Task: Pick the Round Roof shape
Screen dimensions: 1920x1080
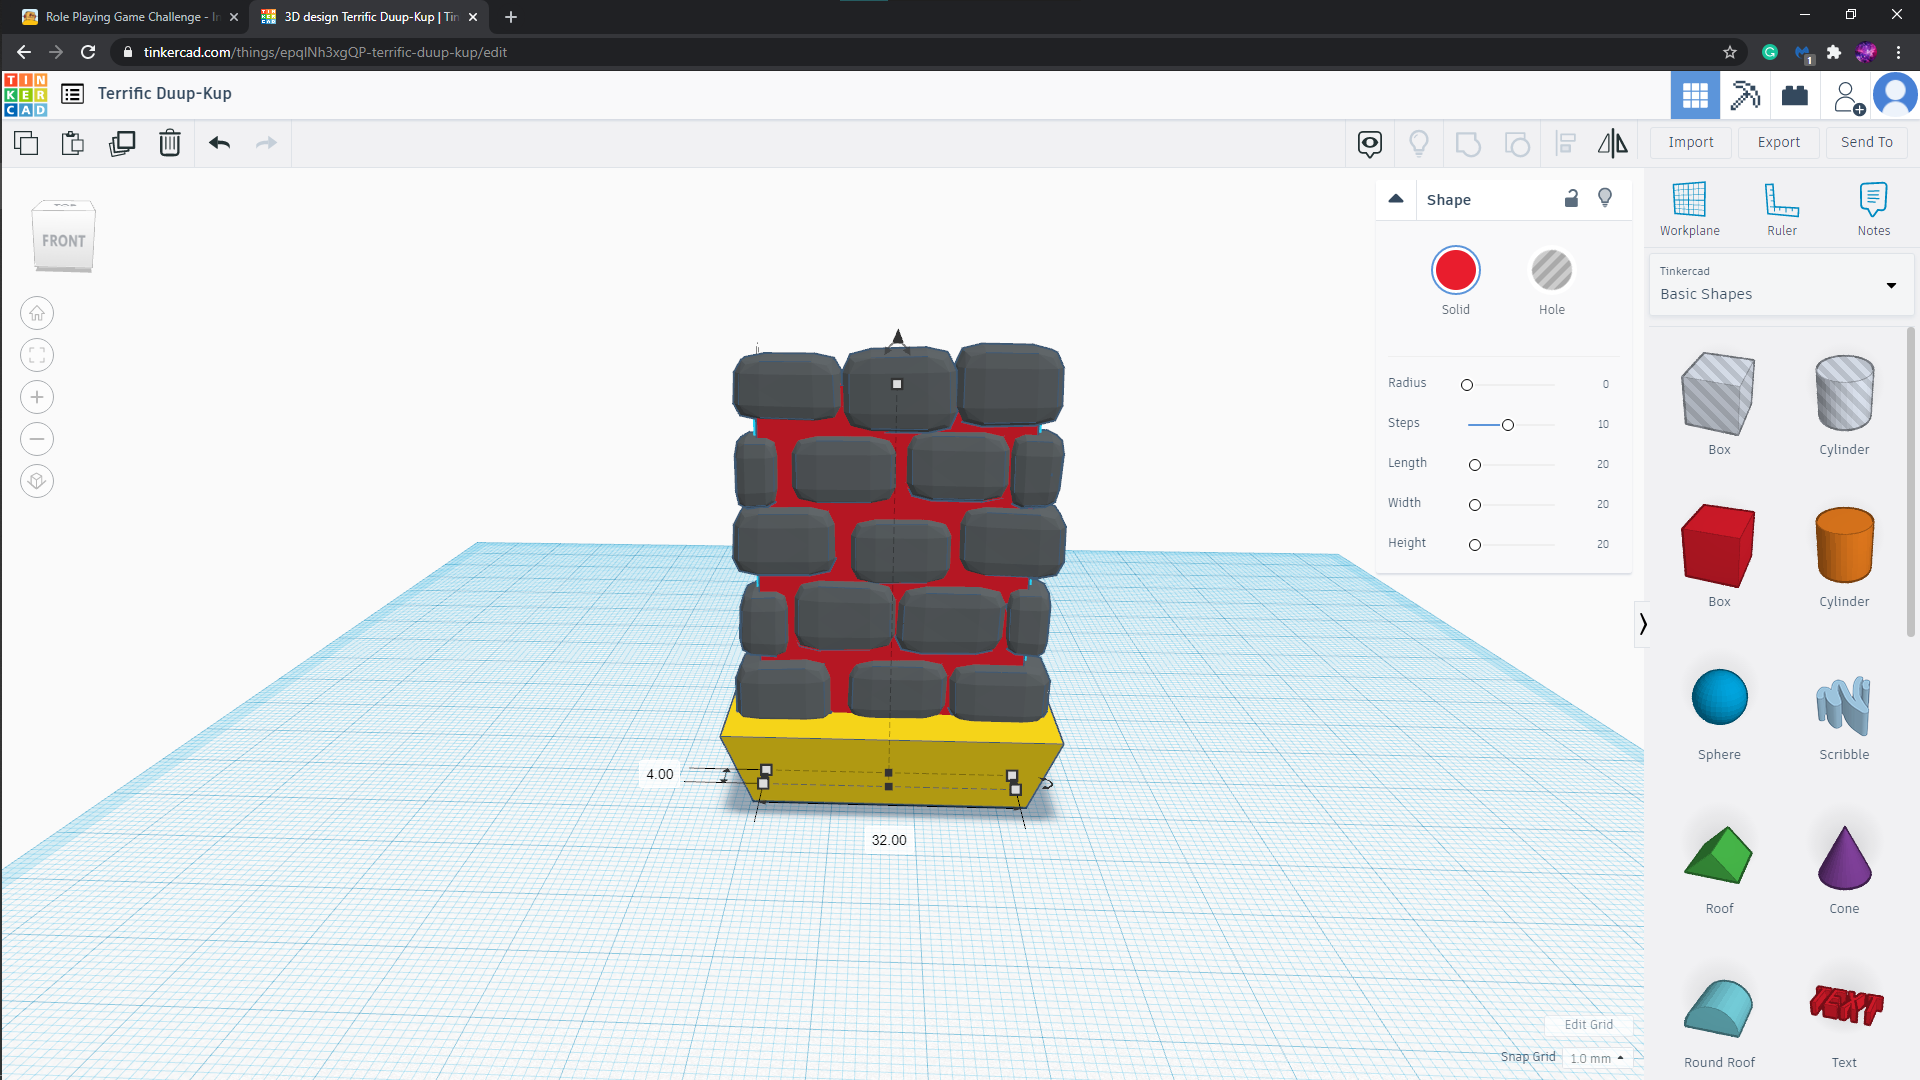Action: [1719, 1008]
